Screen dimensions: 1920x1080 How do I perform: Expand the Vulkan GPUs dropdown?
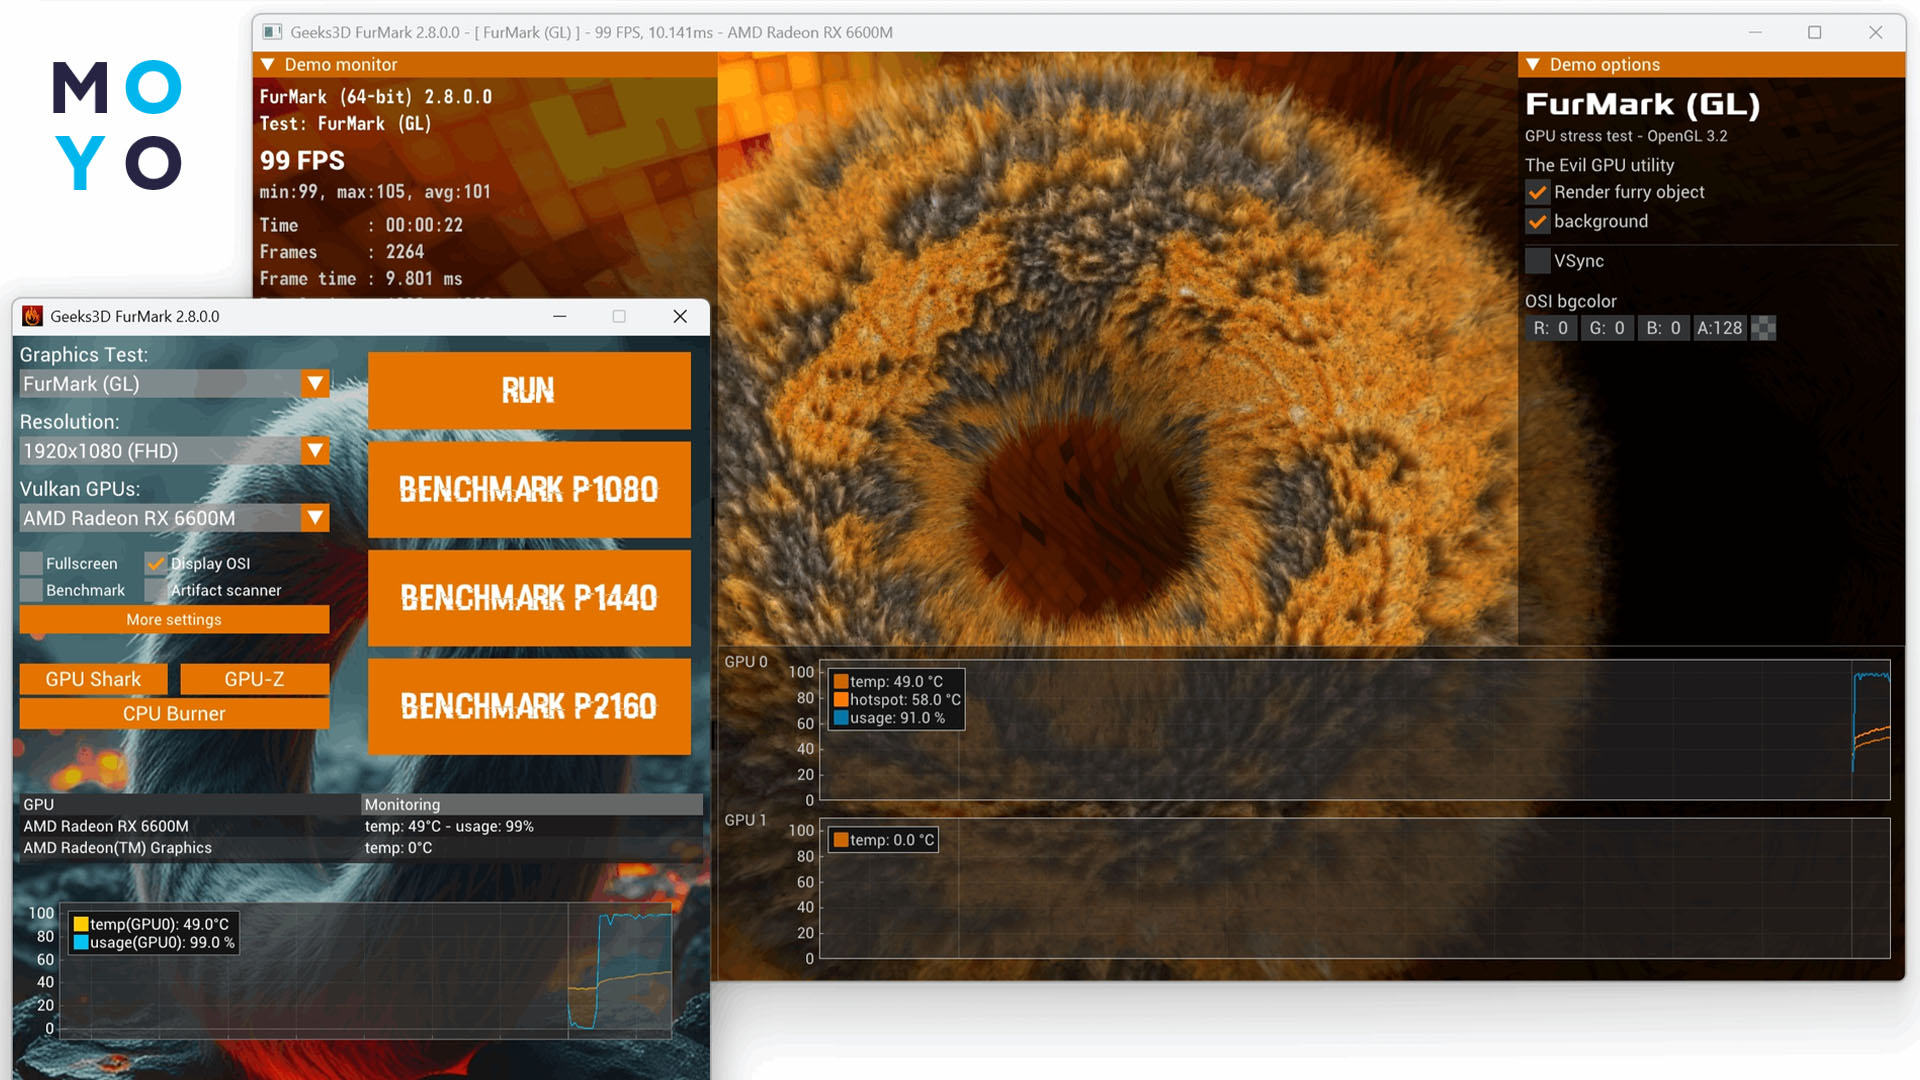coord(315,518)
